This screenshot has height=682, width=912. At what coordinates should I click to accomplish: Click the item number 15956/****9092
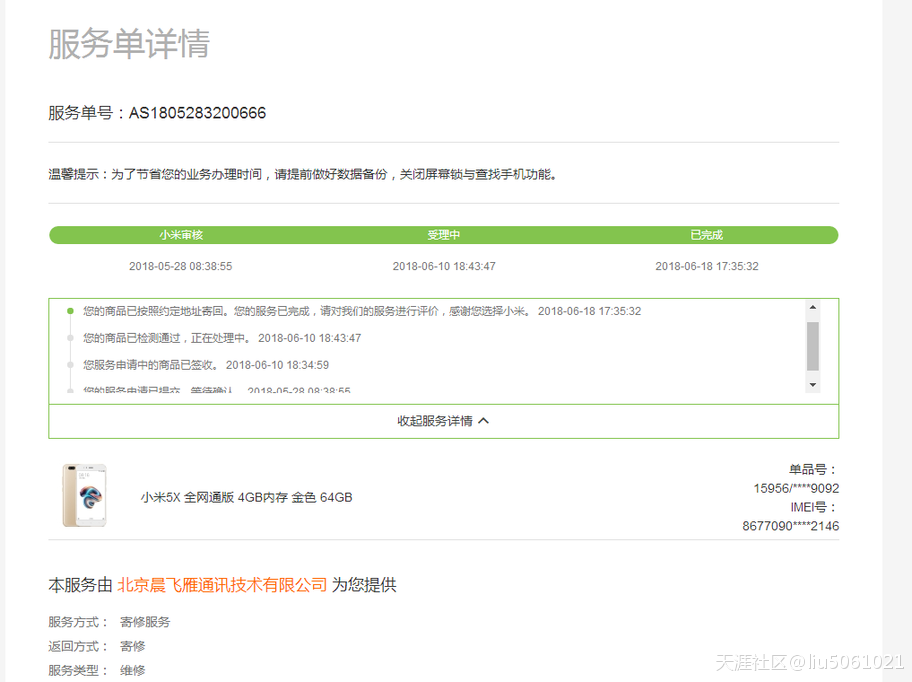click(x=796, y=488)
